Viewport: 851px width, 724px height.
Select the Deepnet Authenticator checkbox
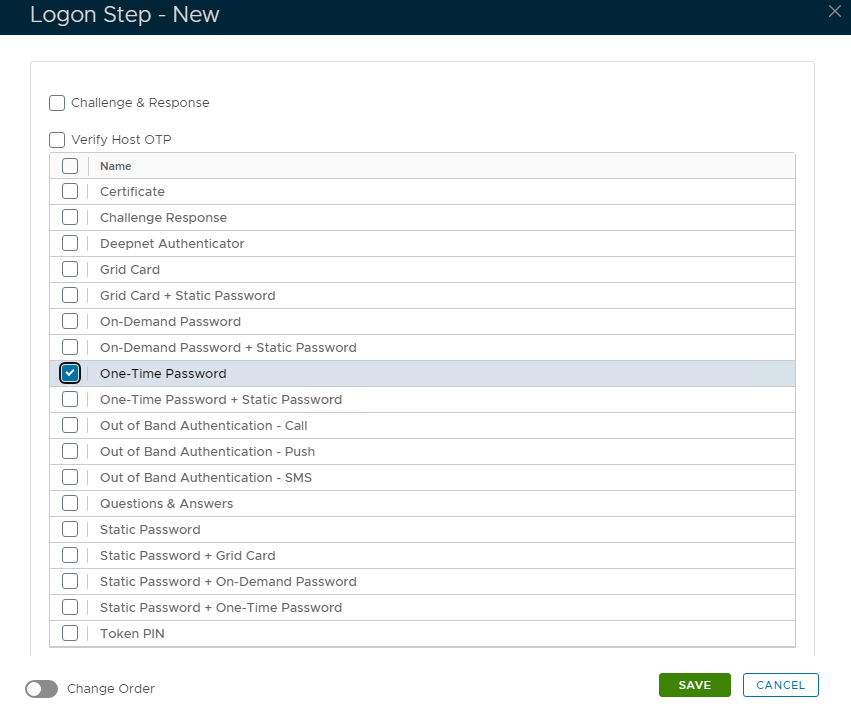(x=70, y=244)
